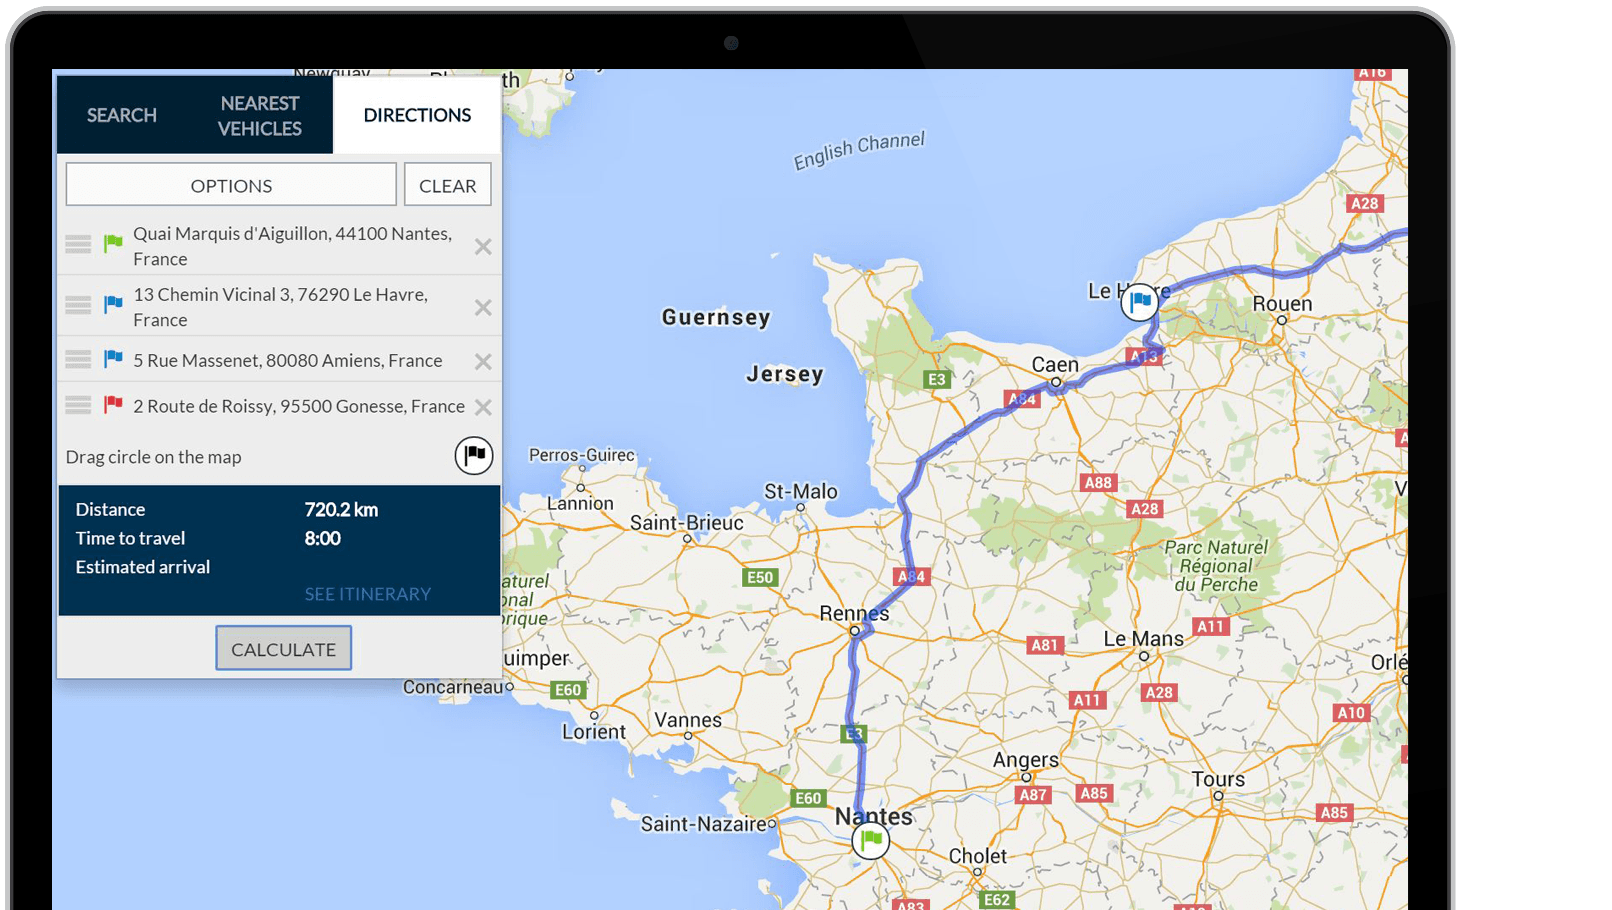Image resolution: width=1612 pixels, height=910 pixels.
Task: Click the 720.2 km distance value
Action: point(341,510)
